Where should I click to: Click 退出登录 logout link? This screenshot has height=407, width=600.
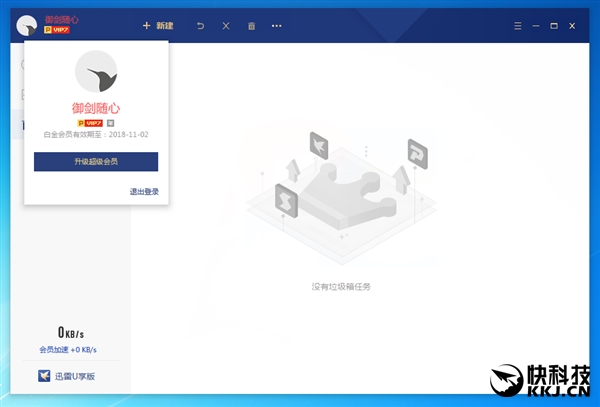coord(144,191)
